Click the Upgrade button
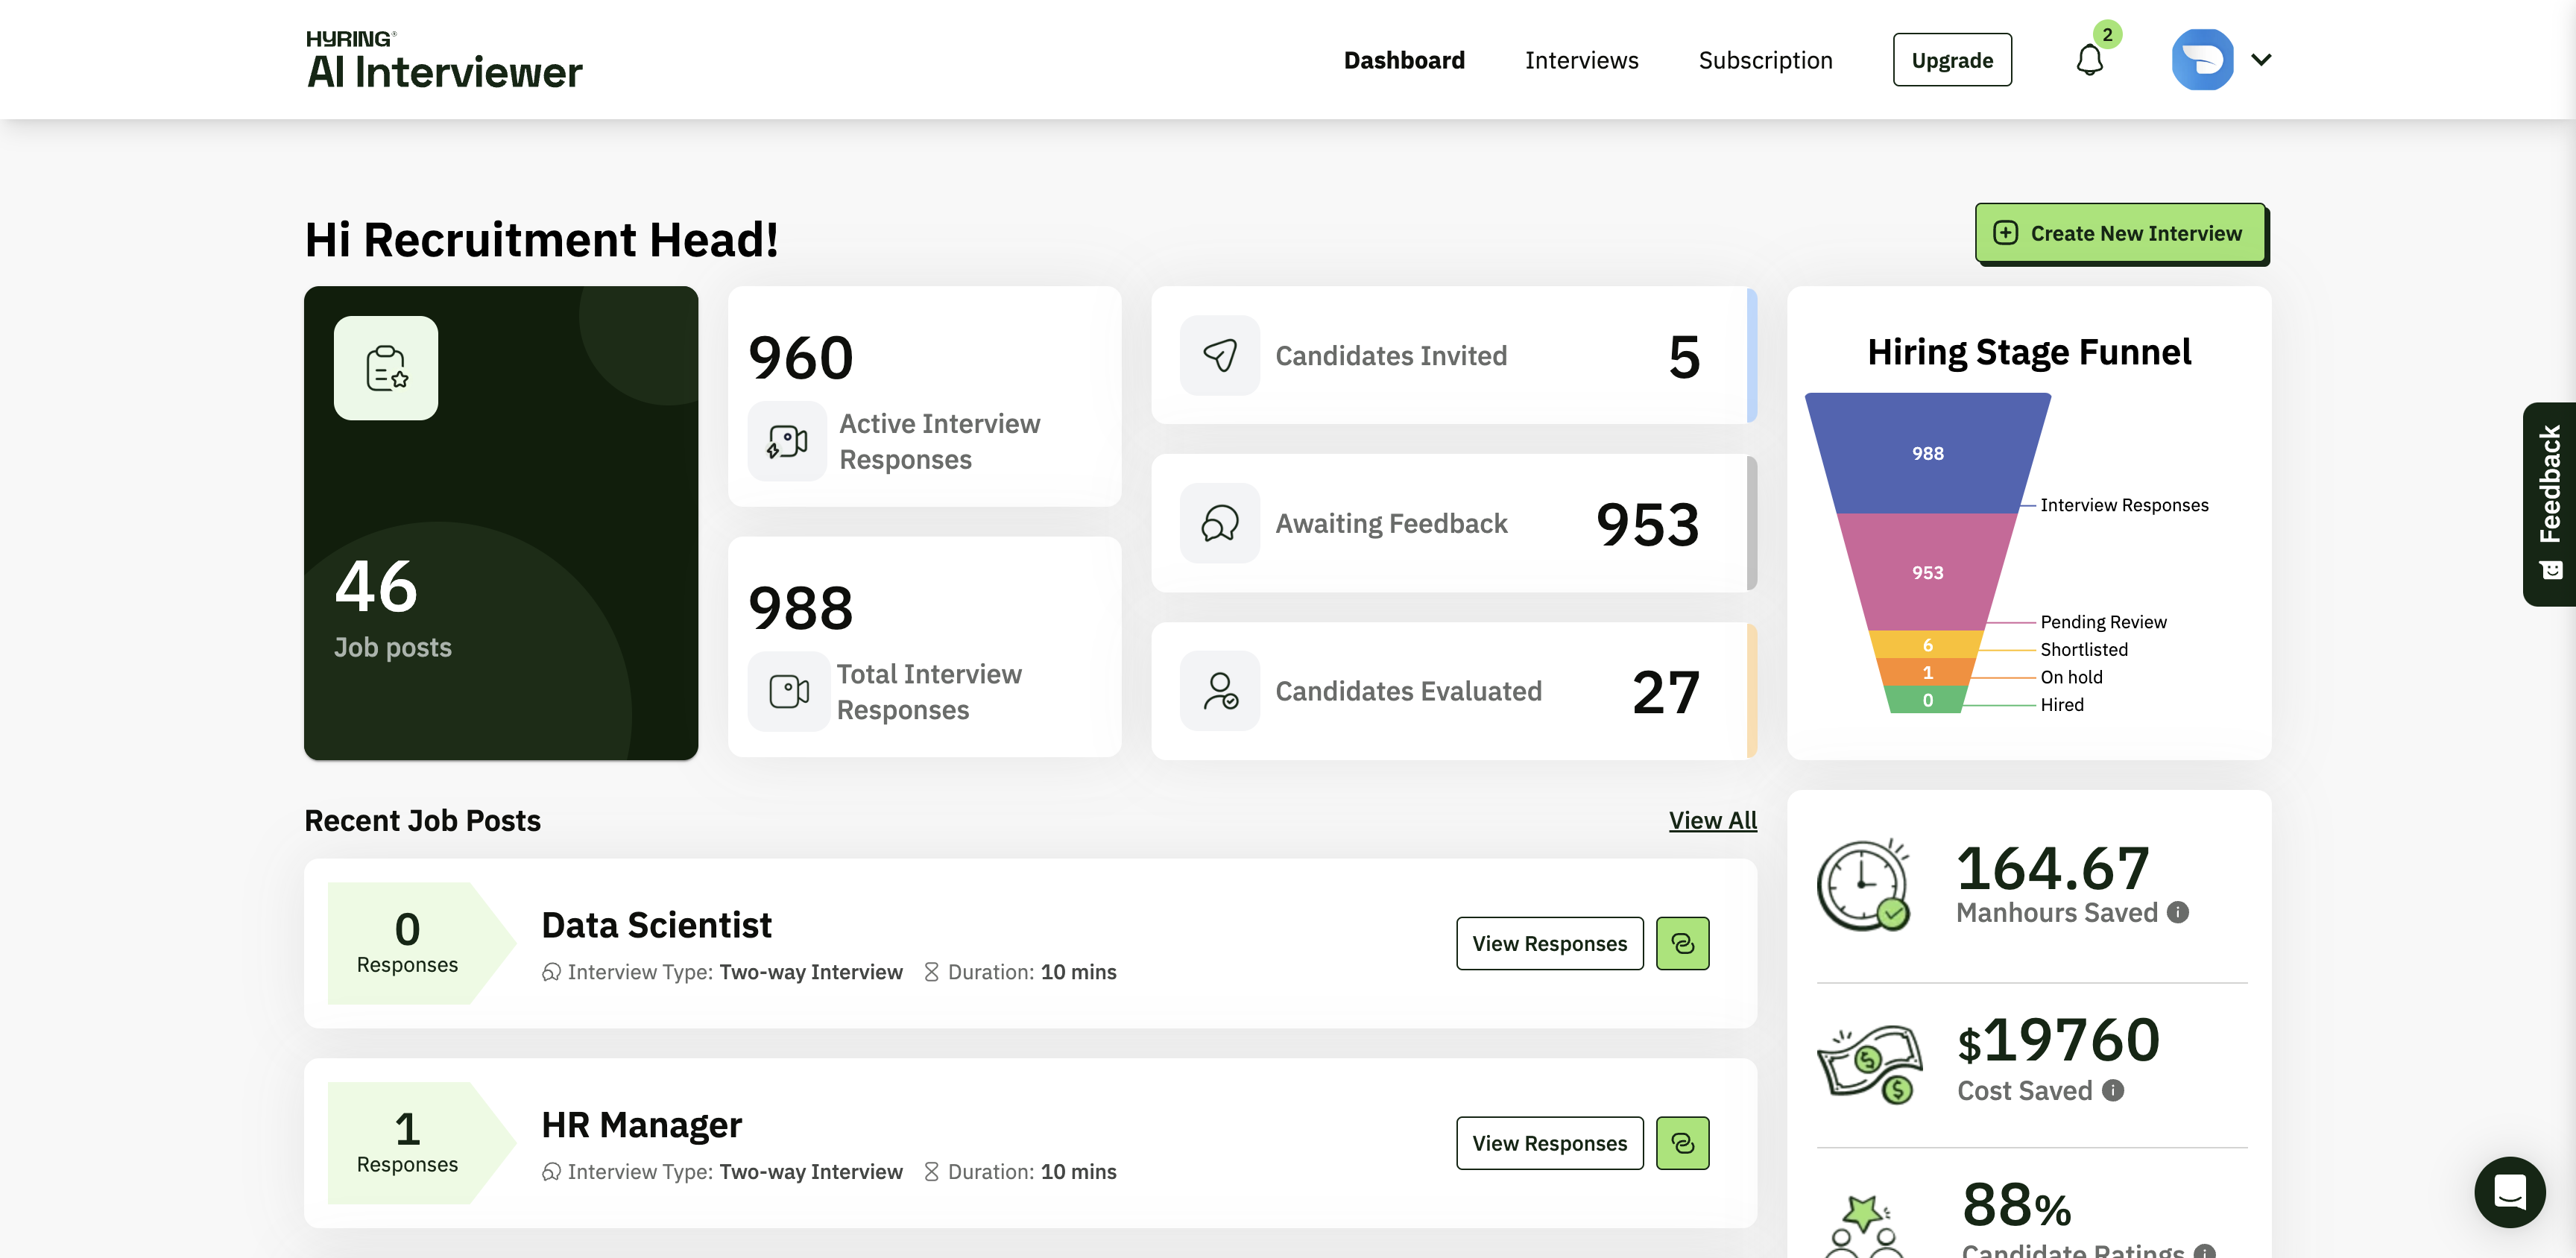This screenshot has height=1258, width=2576. [x=1952, y=60]
